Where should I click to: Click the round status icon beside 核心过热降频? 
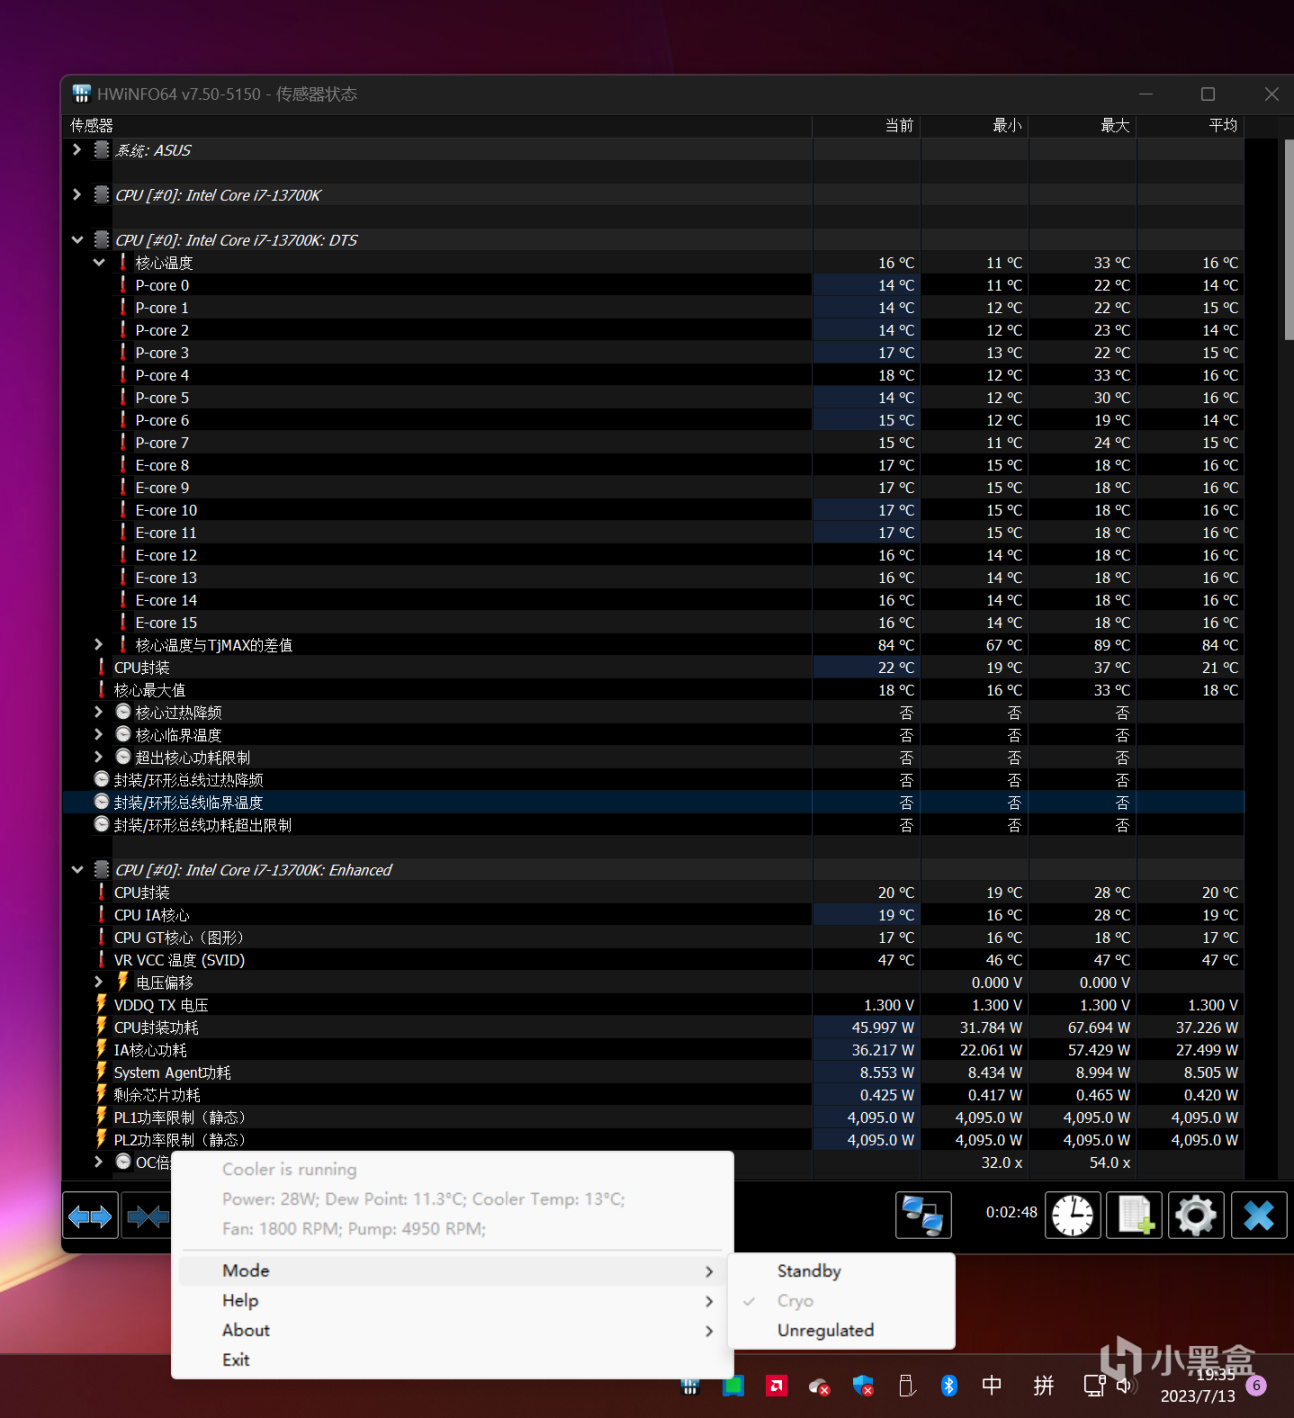(x=123, y=712)
